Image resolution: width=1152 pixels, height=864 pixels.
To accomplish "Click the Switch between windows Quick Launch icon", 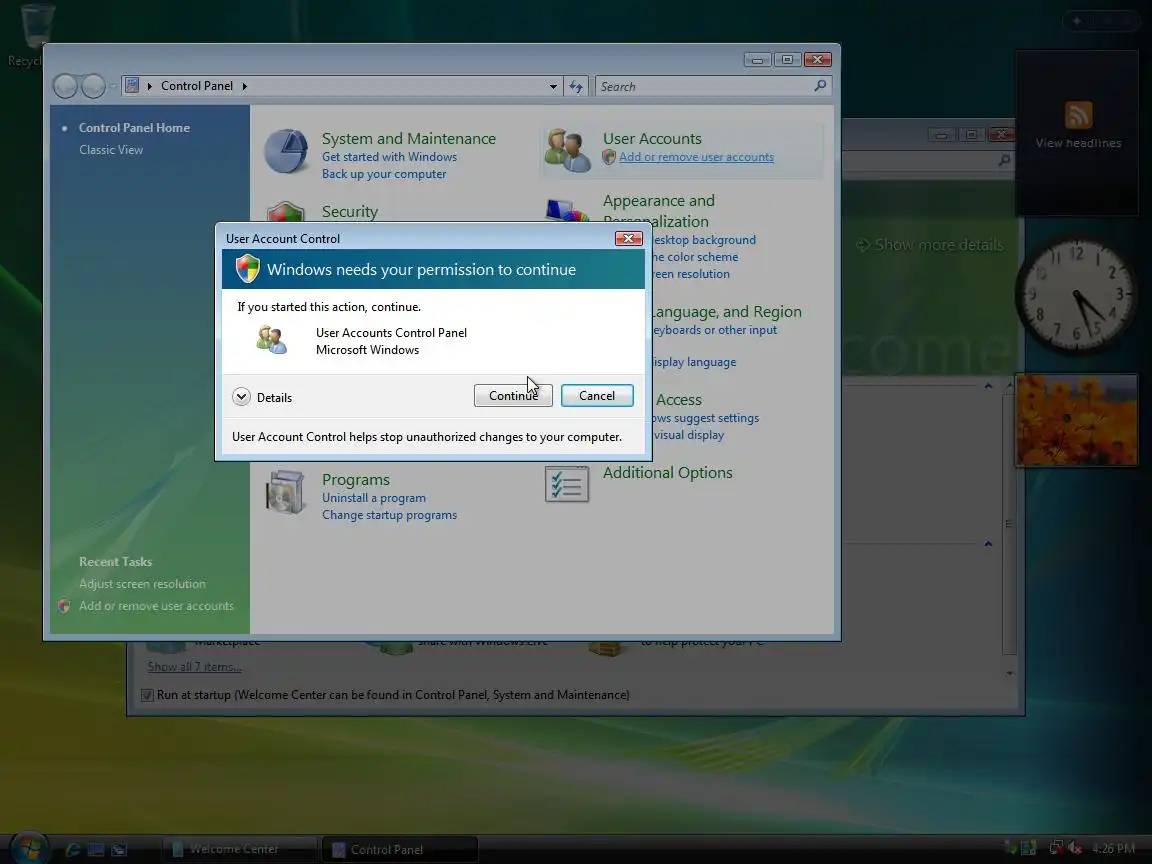I will [x=118, y=849].
